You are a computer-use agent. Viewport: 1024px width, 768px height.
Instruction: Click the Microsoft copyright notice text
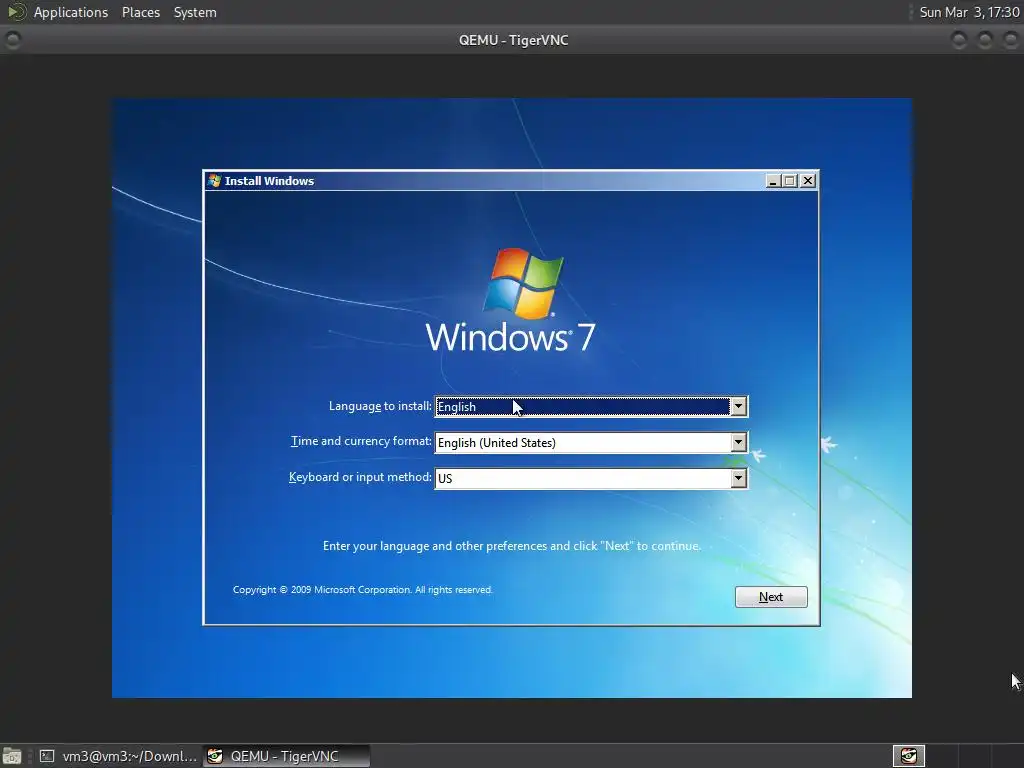tap(362, 590)
